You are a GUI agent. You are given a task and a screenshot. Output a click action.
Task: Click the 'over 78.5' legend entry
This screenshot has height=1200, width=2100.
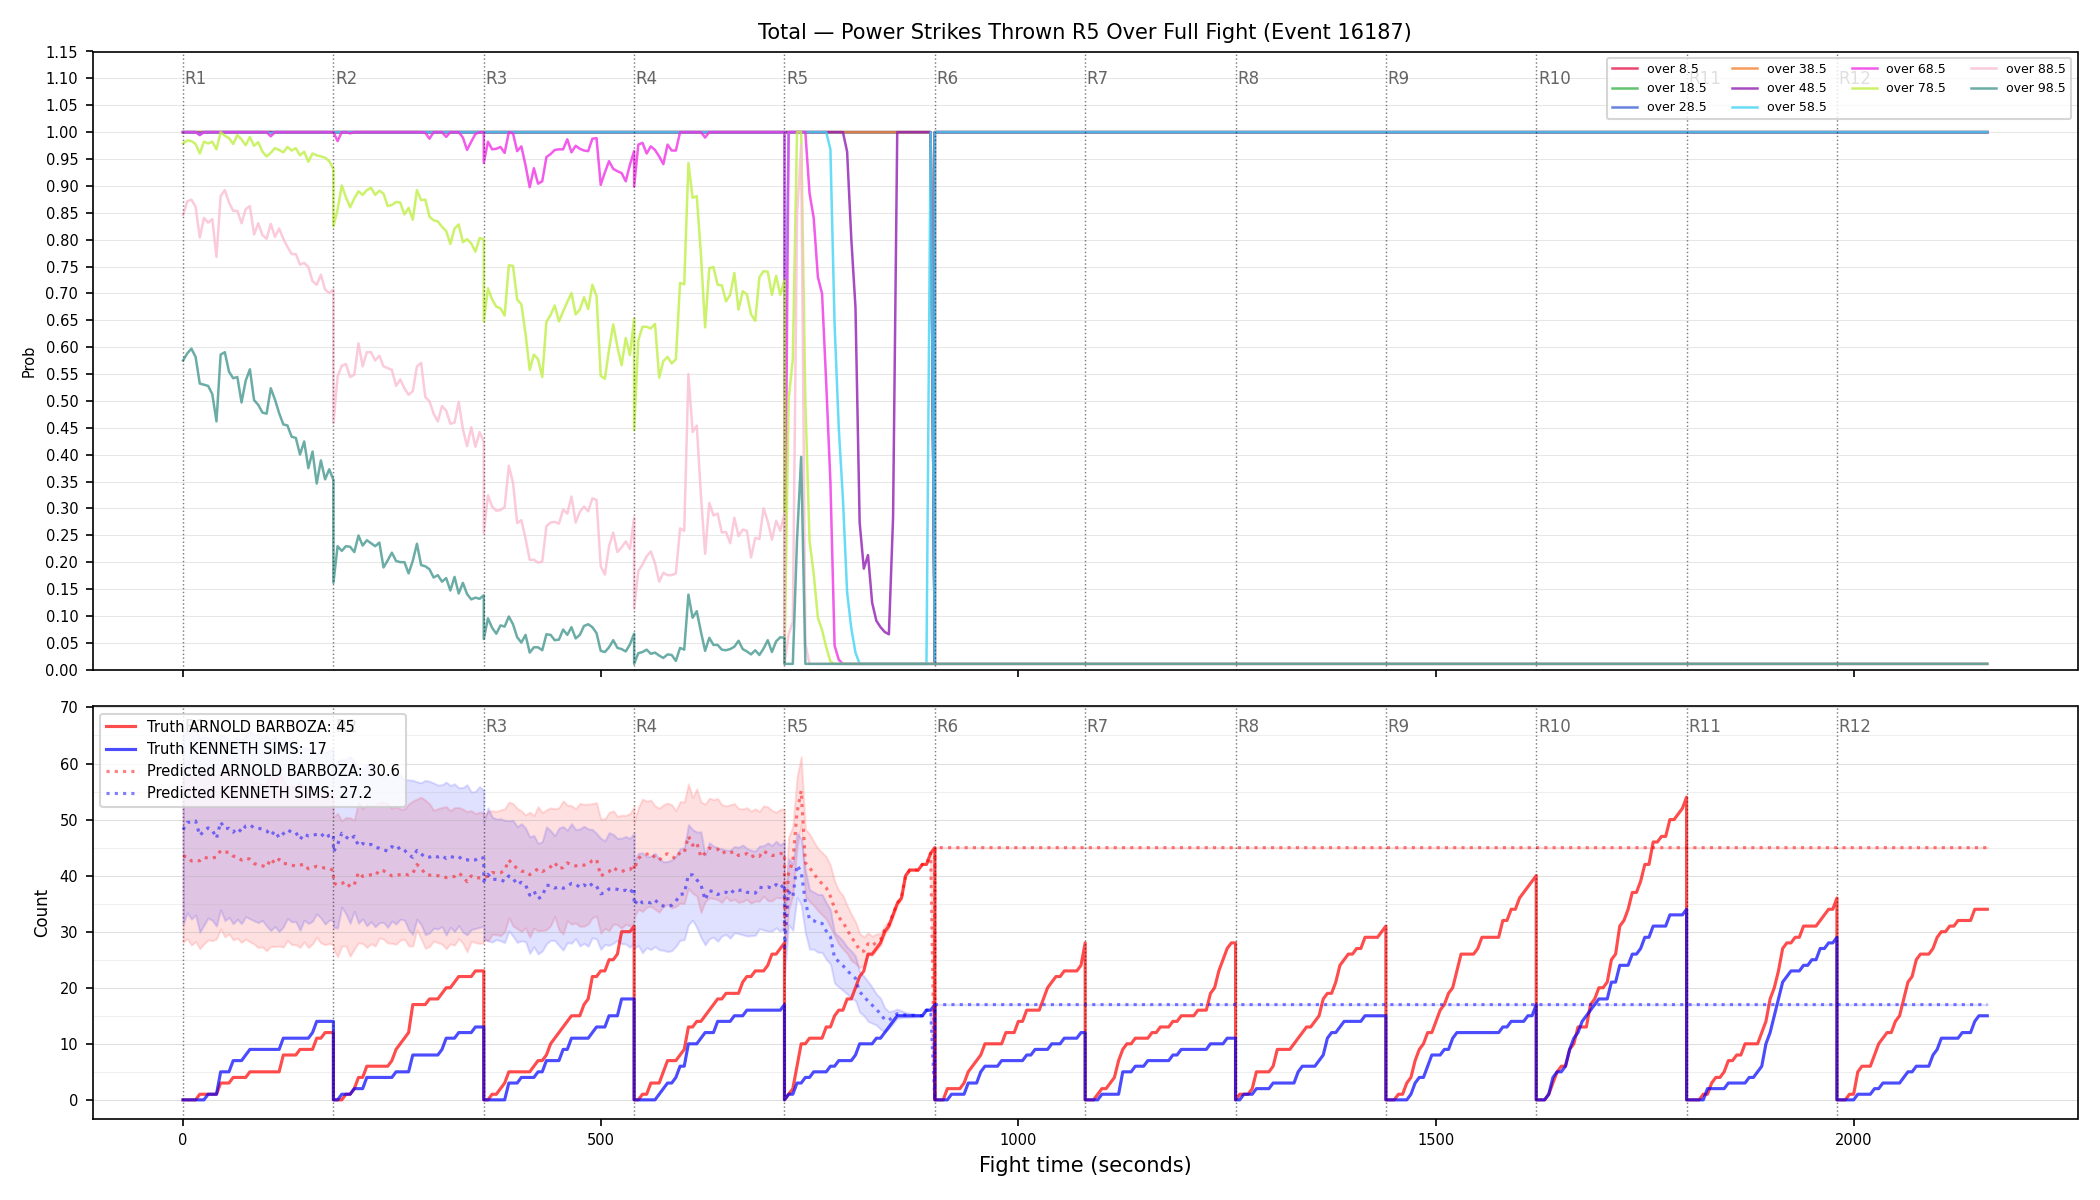click(1898, 88)
